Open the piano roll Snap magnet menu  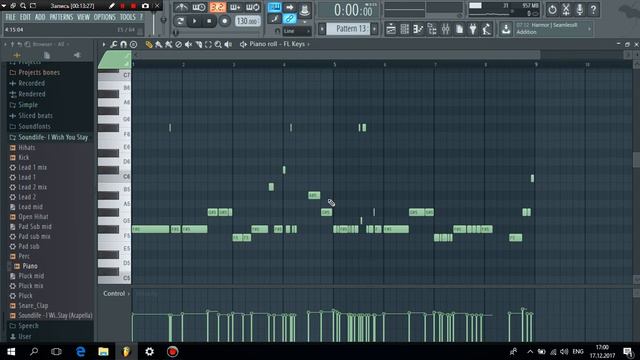point(123,44)
